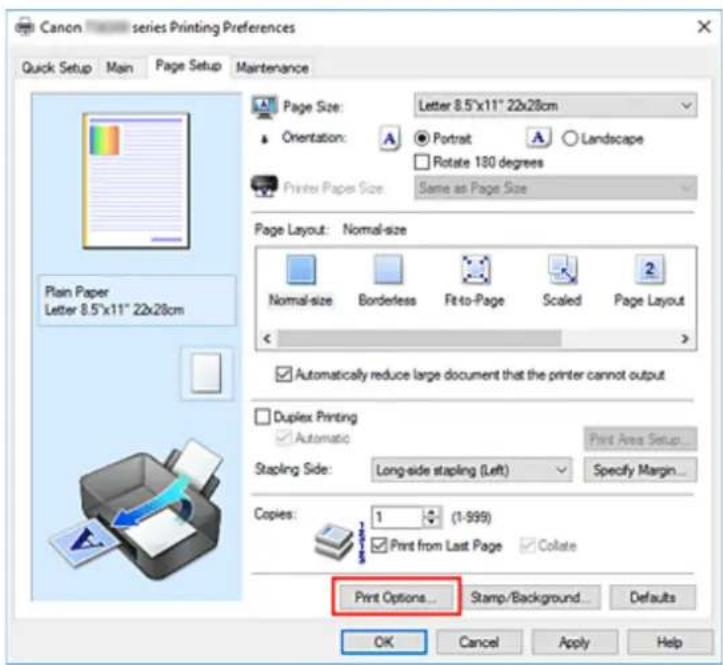Select the Landscape radio button
The height and width of the screenshot is (665, 723).
click(x=569, y=138)
